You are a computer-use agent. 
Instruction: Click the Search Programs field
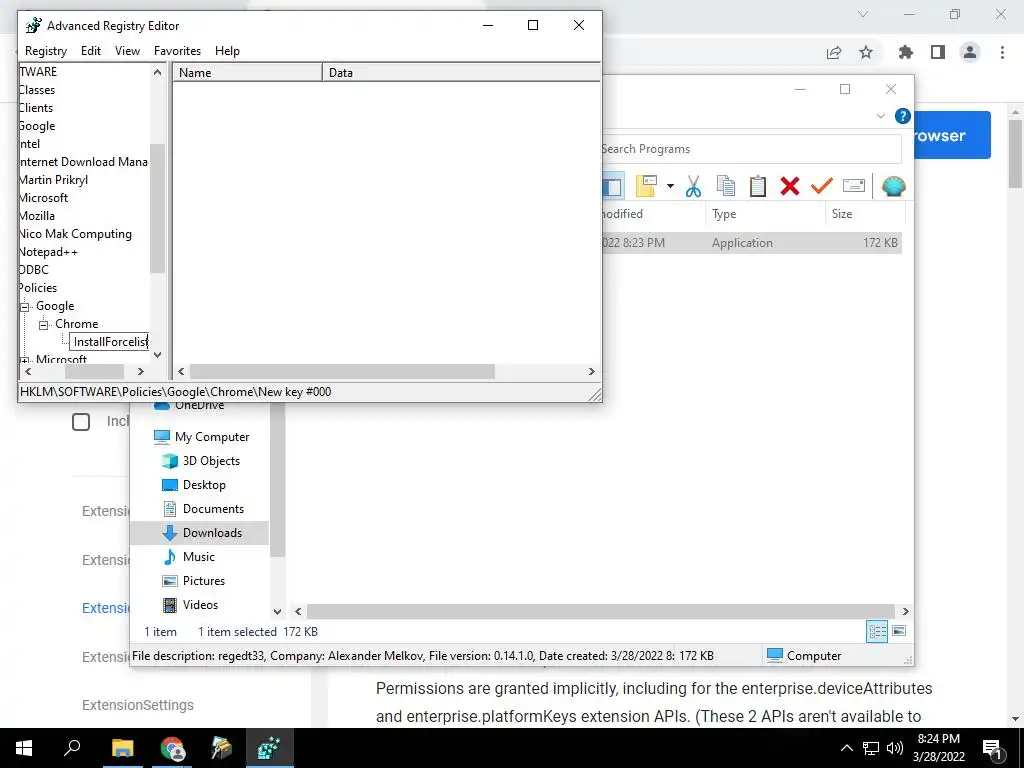tap(751, 149)
